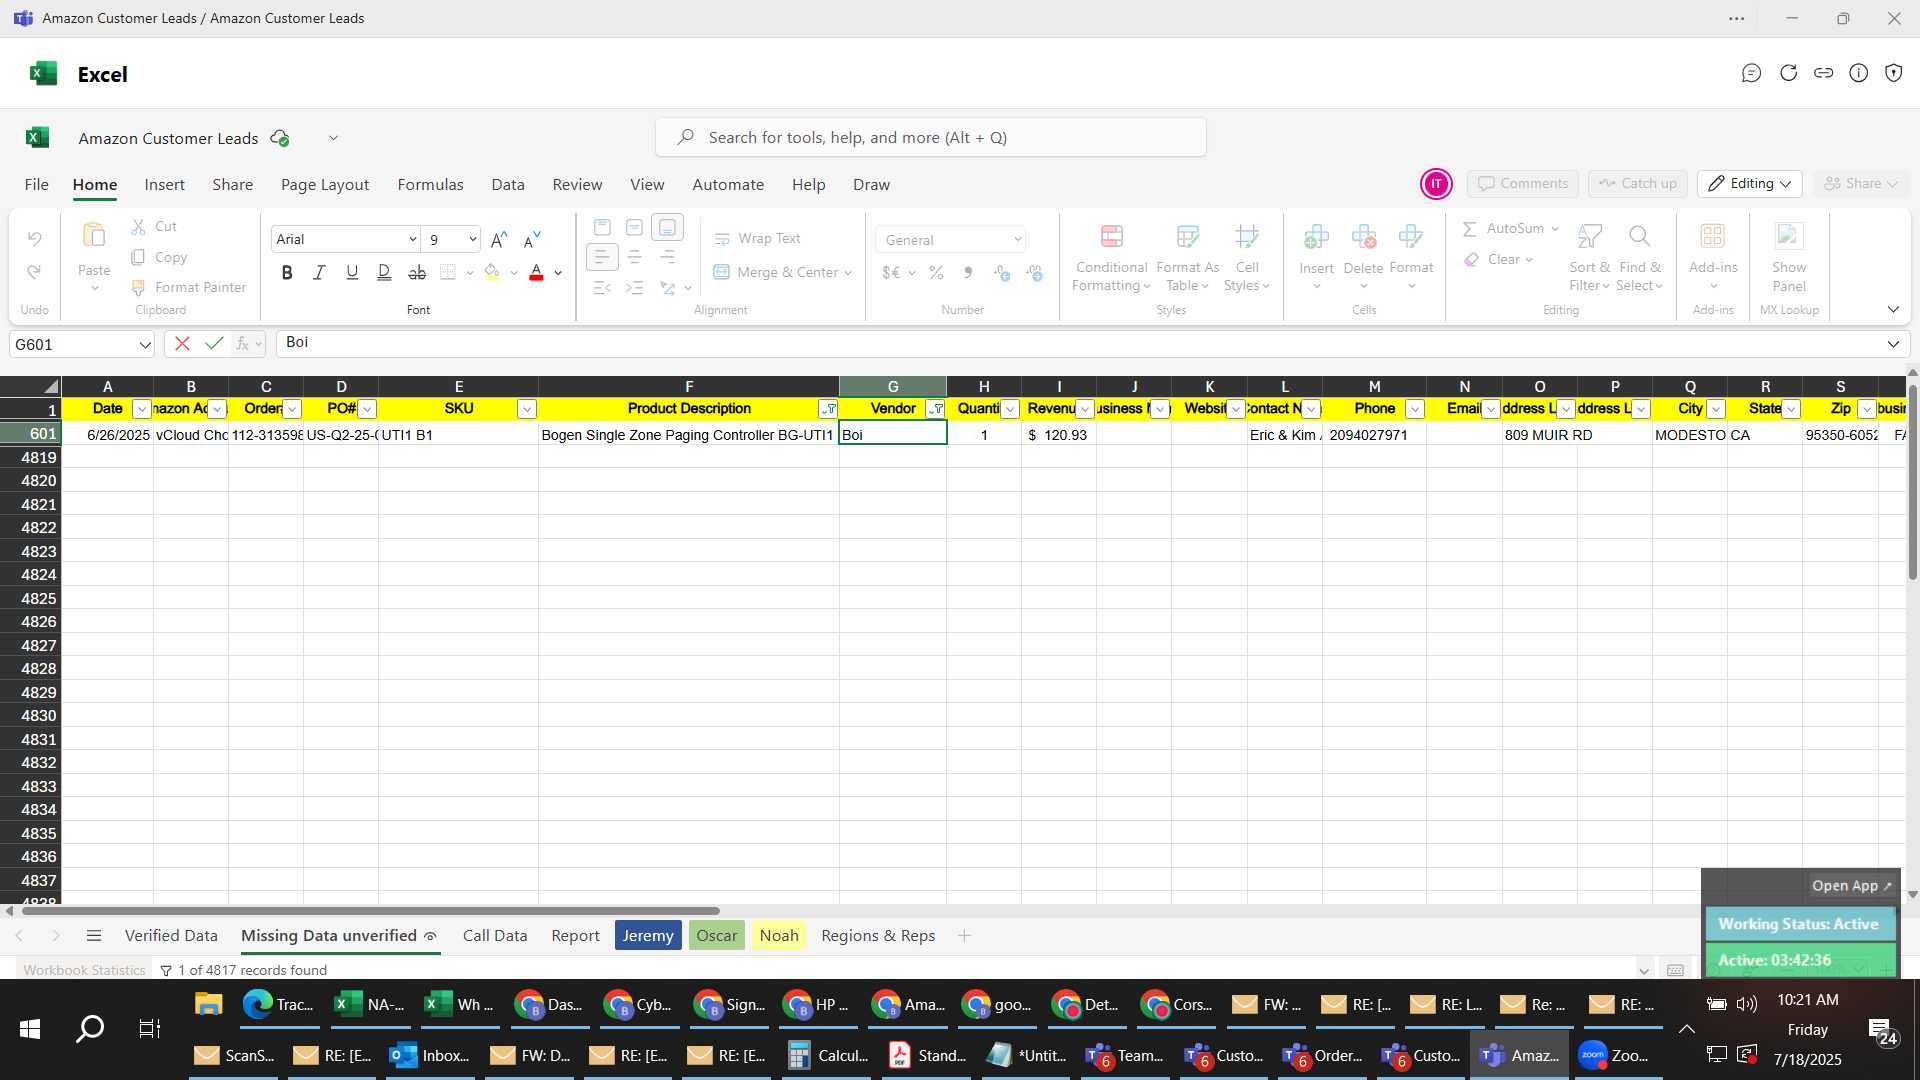Open the Name Box G601 dropdown

[x=145, y=345]
